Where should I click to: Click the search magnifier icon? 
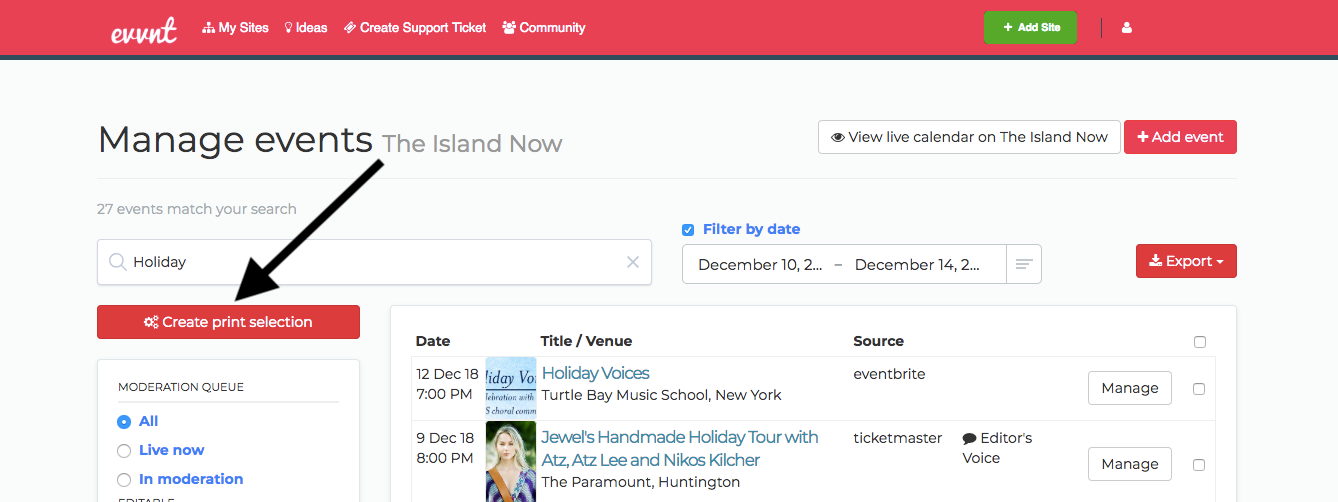[118, 262]
